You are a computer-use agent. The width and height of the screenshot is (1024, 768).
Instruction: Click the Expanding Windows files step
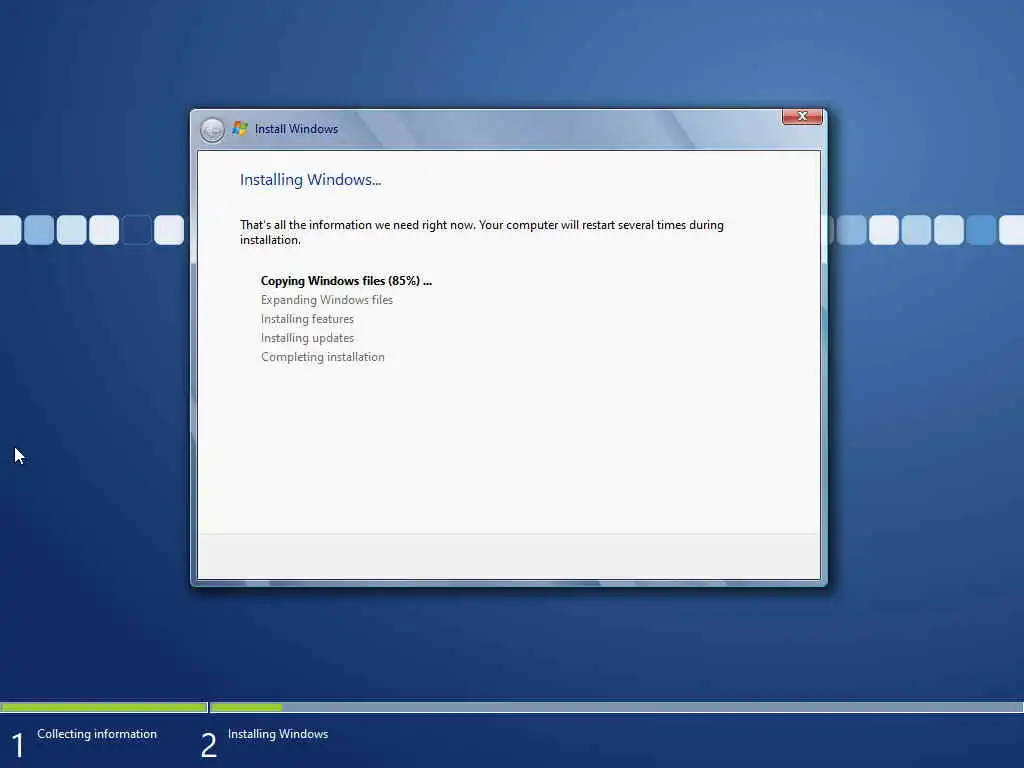[327, 300]
